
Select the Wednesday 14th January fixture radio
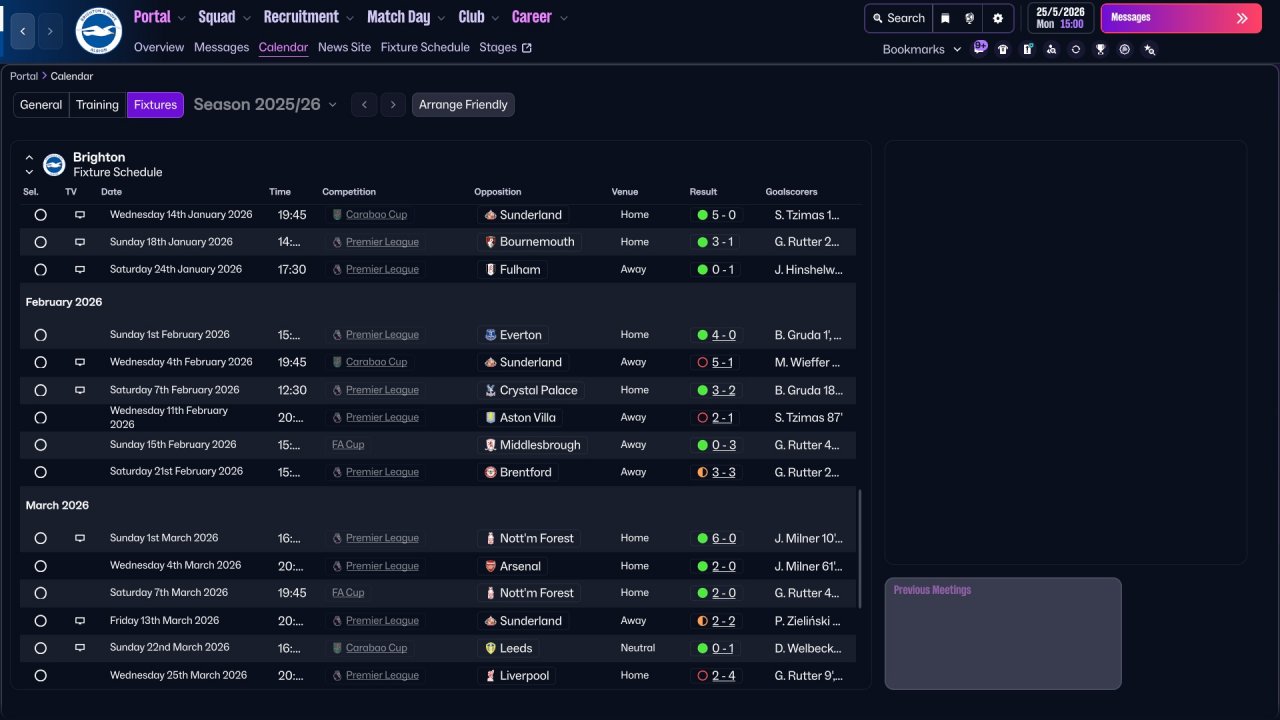(x=40, y=215)
